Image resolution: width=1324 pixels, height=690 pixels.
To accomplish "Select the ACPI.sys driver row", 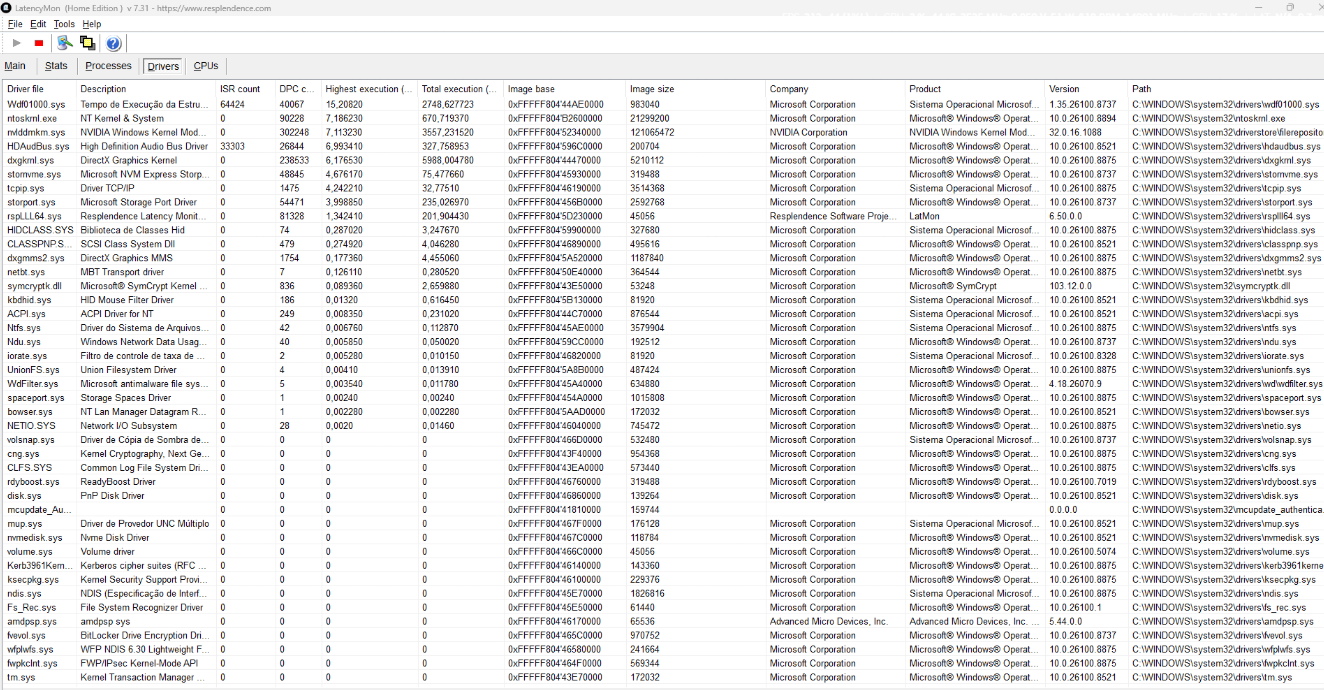I will (662, 314).
